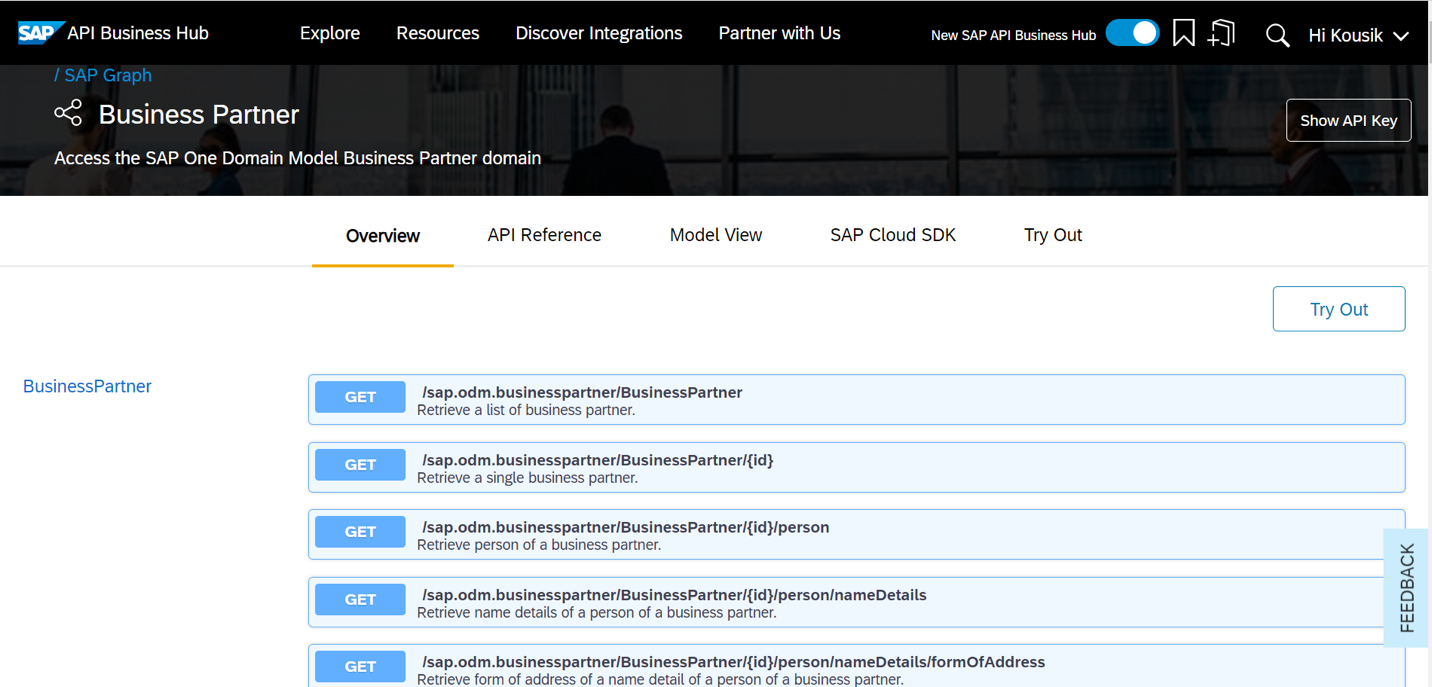The height and width of the screenshot is (687, 1432).
Task: Follow the SAP Graph breadcrumb link
Action: pos(108,75)
